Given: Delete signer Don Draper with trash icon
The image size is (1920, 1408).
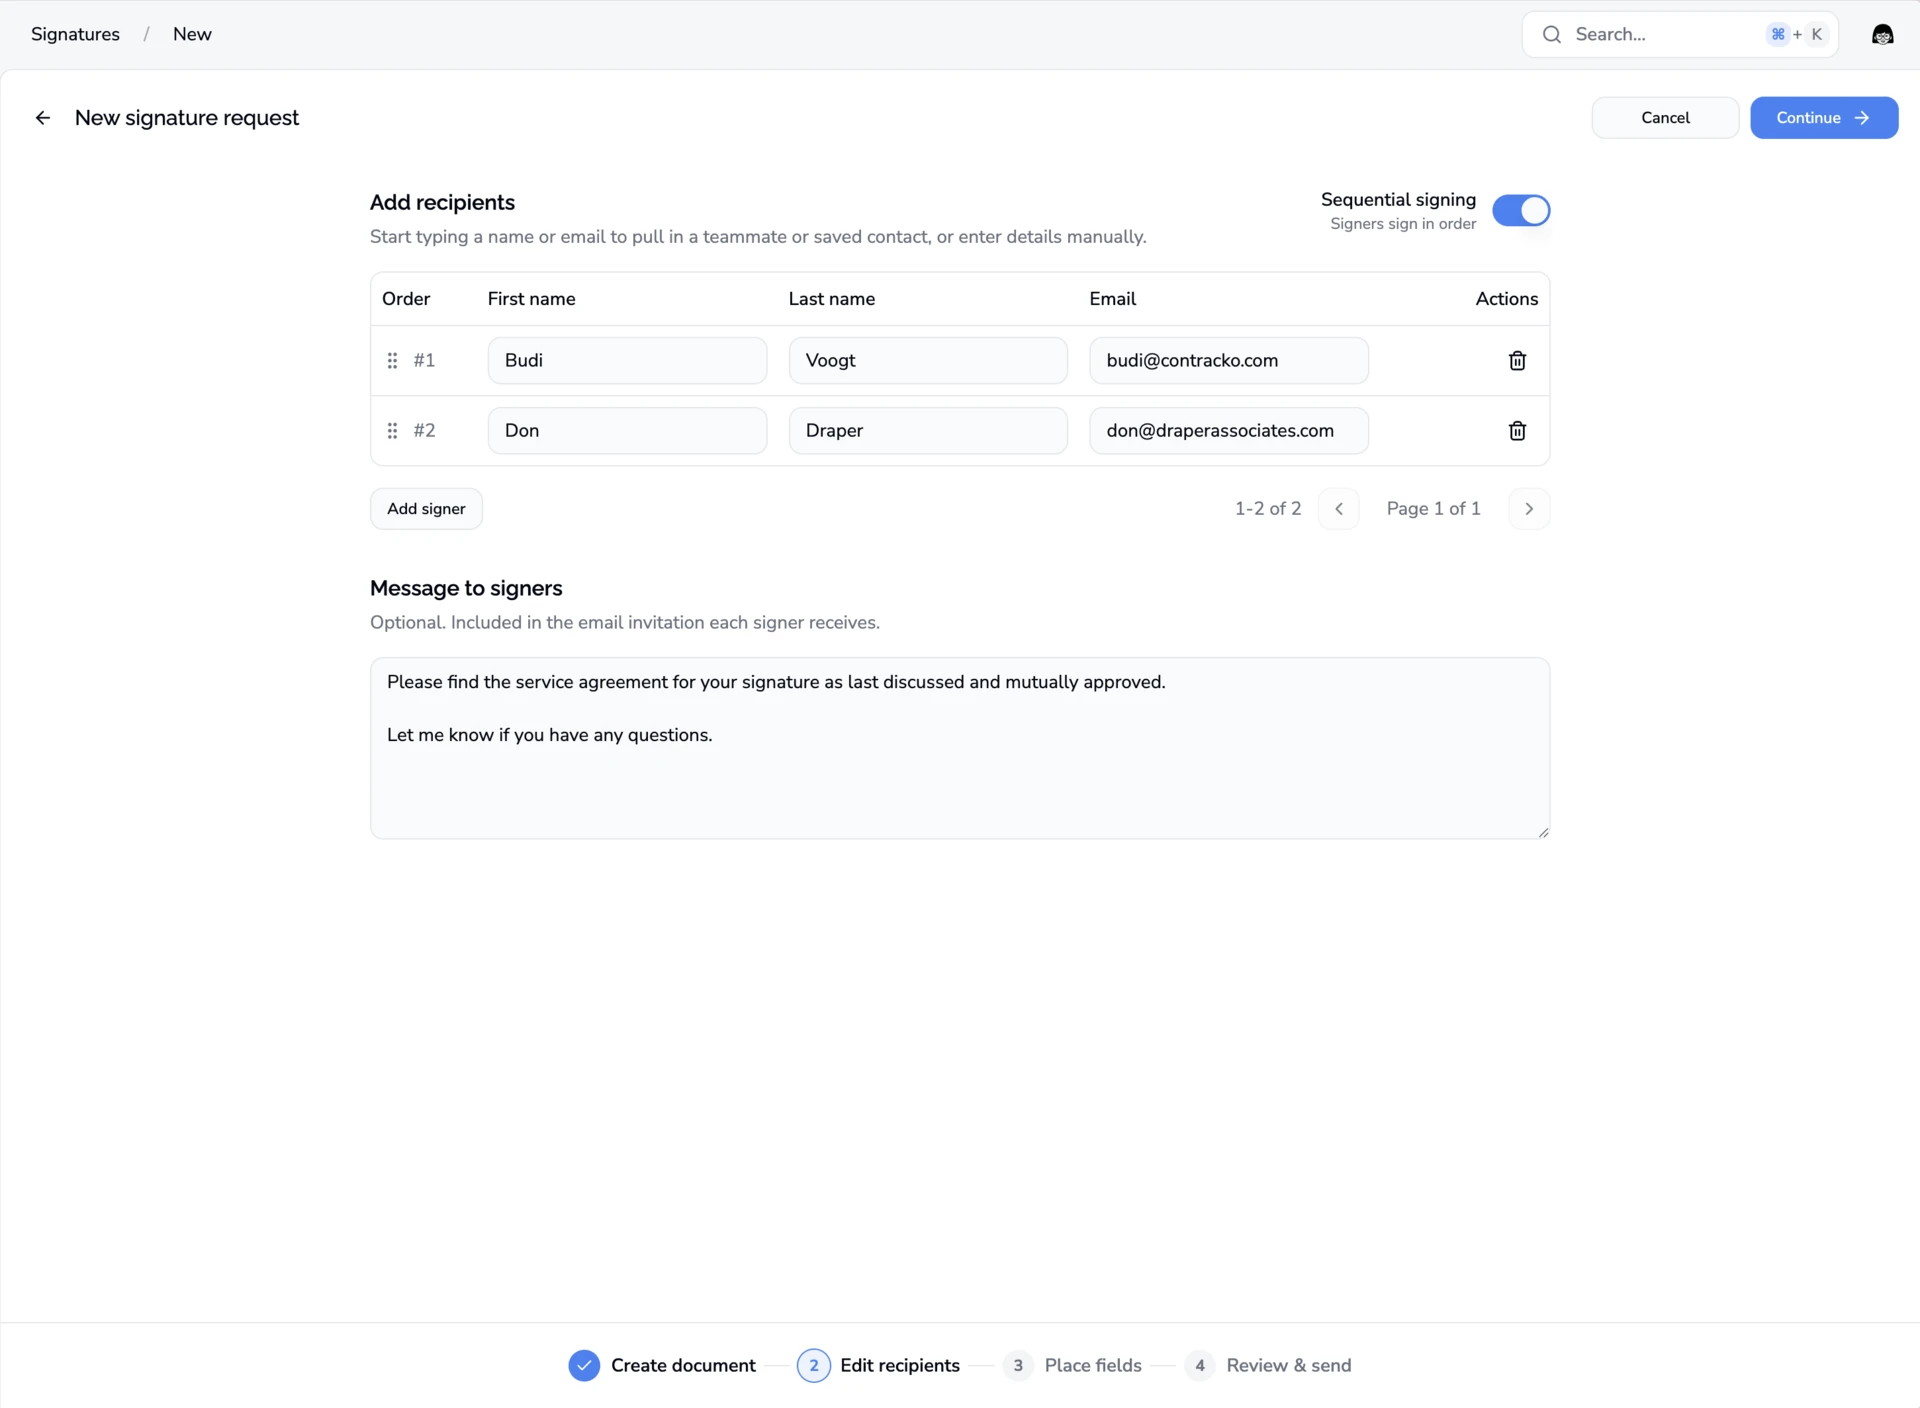Looking at the screenshot, I should coord(1517,431).
